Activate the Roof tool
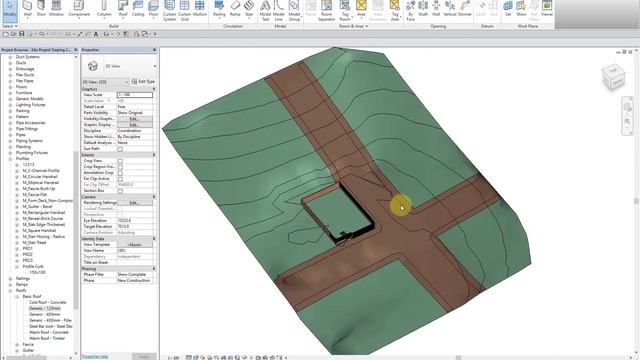The width and height of the screenshot is (640, 360). pyautogui.click(x=123, y=9)
